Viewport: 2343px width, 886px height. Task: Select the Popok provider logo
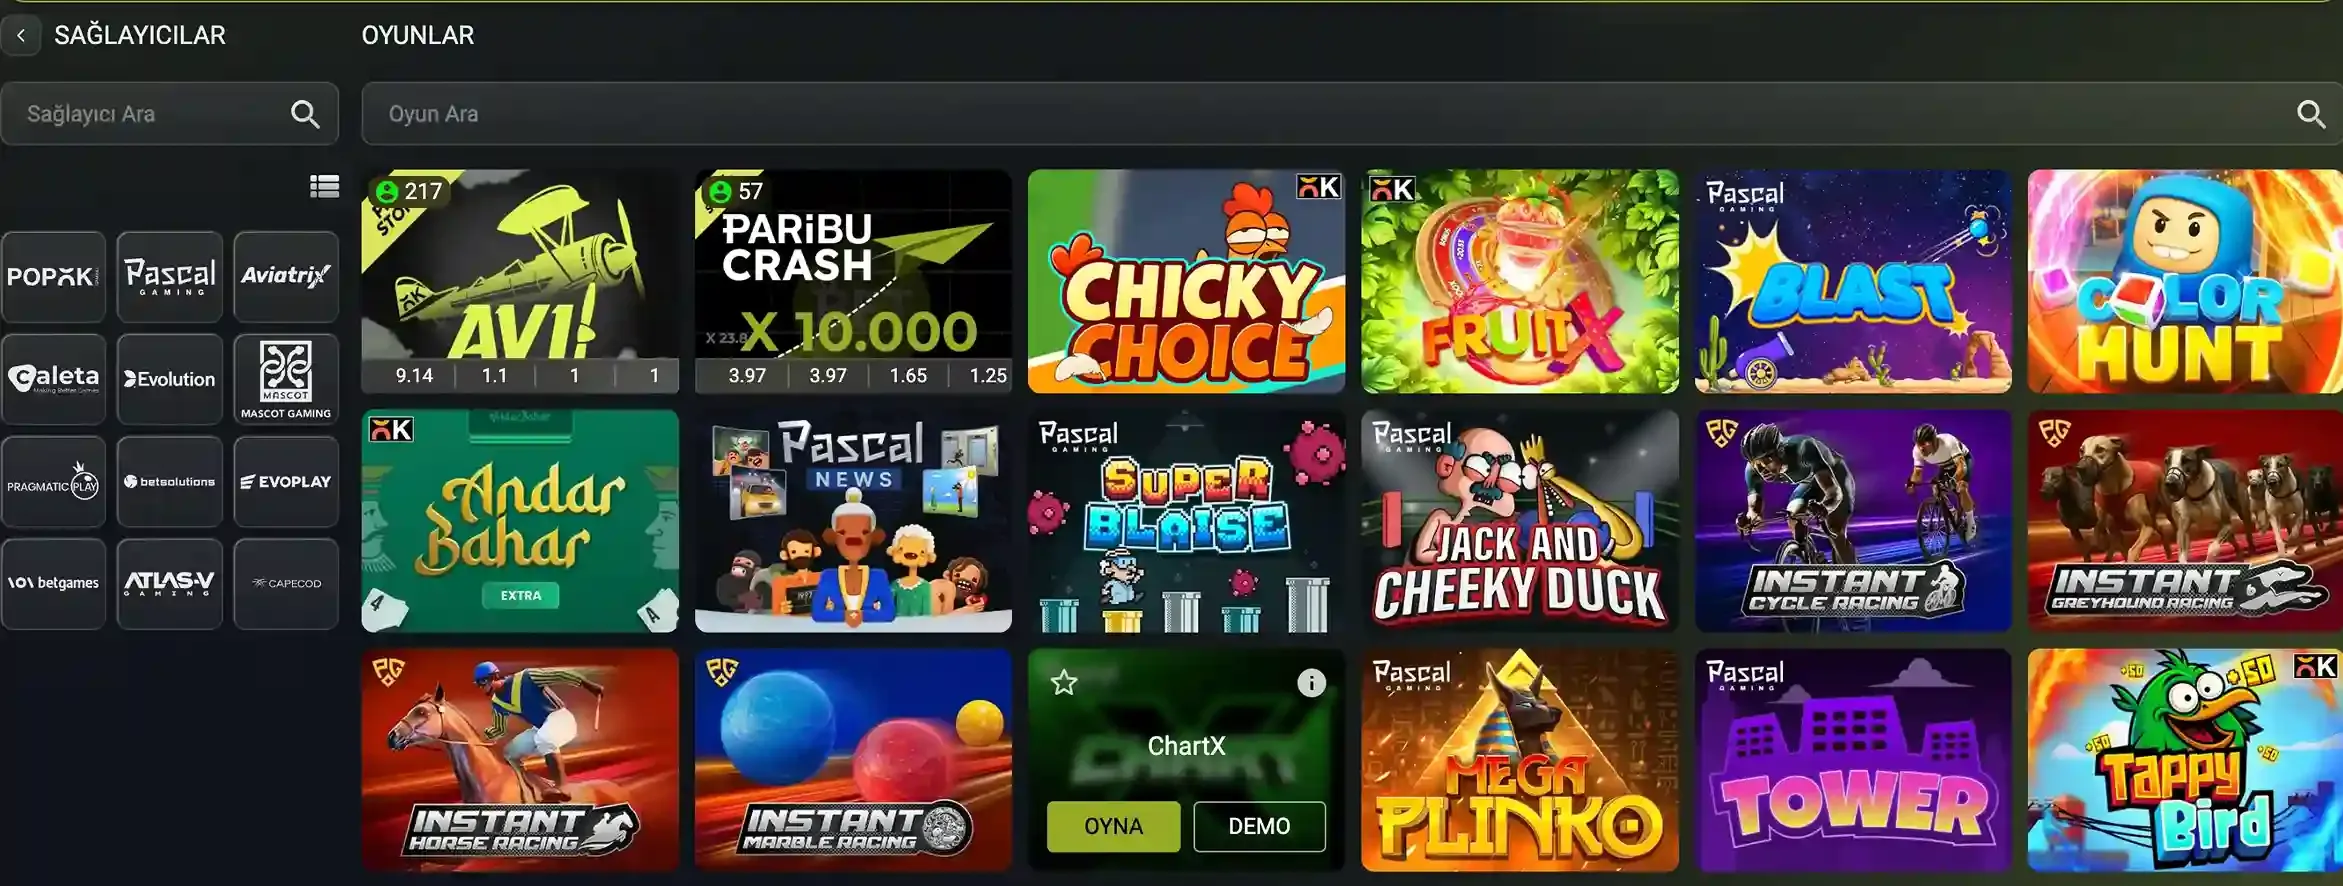(x=54, y=277)
